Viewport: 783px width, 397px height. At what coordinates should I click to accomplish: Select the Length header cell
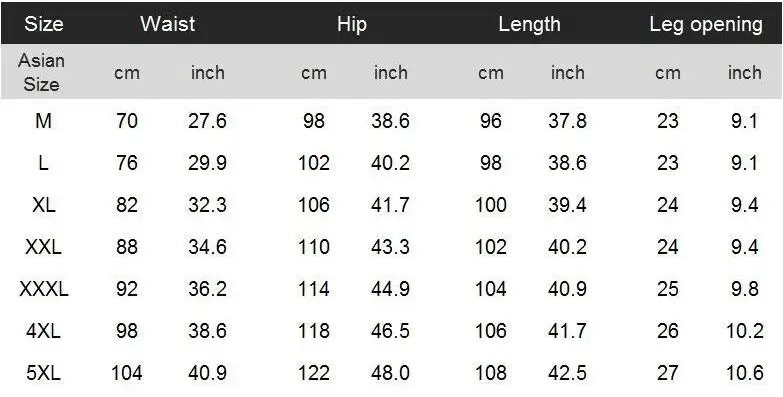[529, 24]
